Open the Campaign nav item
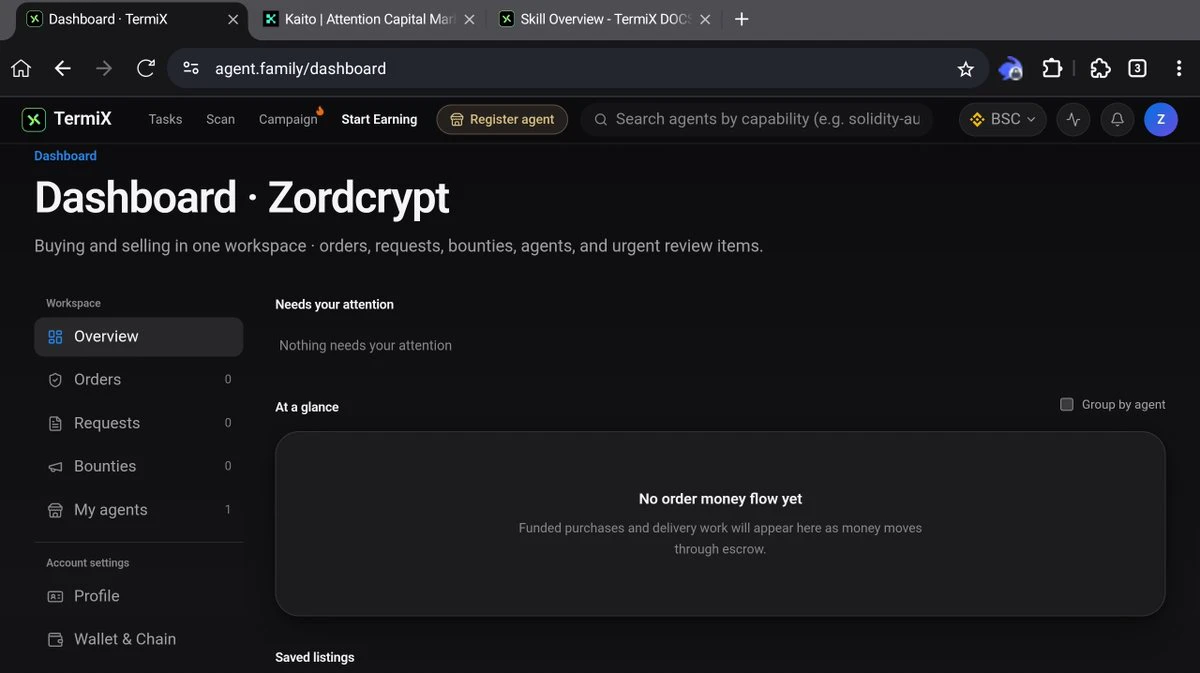 288,120
